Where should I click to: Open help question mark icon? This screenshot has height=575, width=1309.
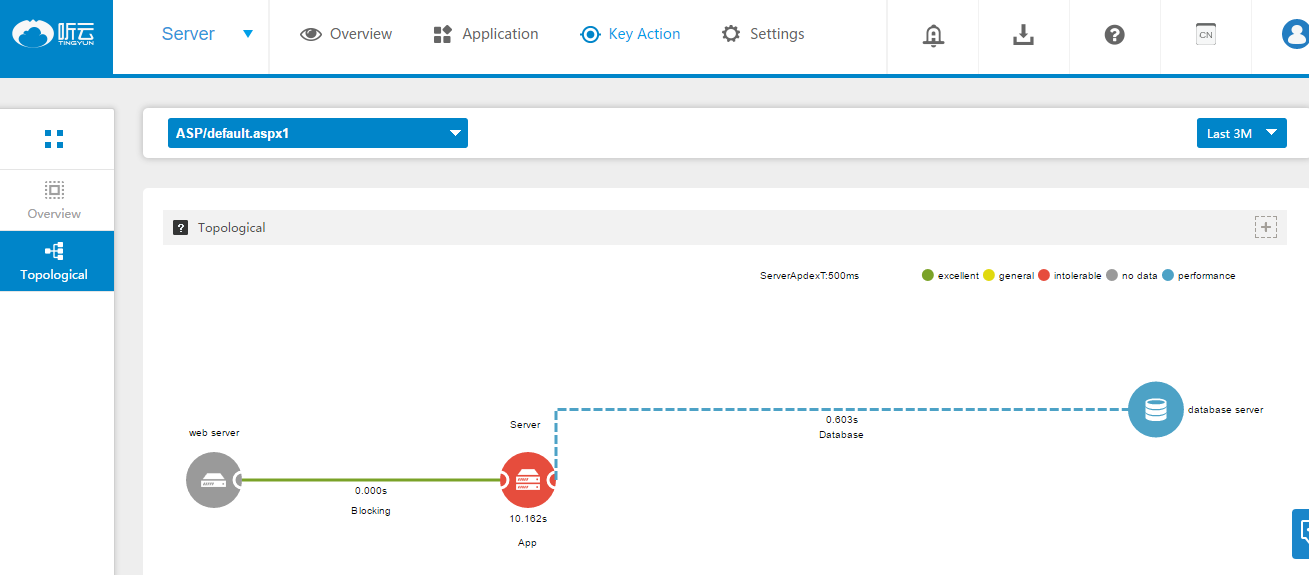pyautogui.click(x=1114, y=35)
